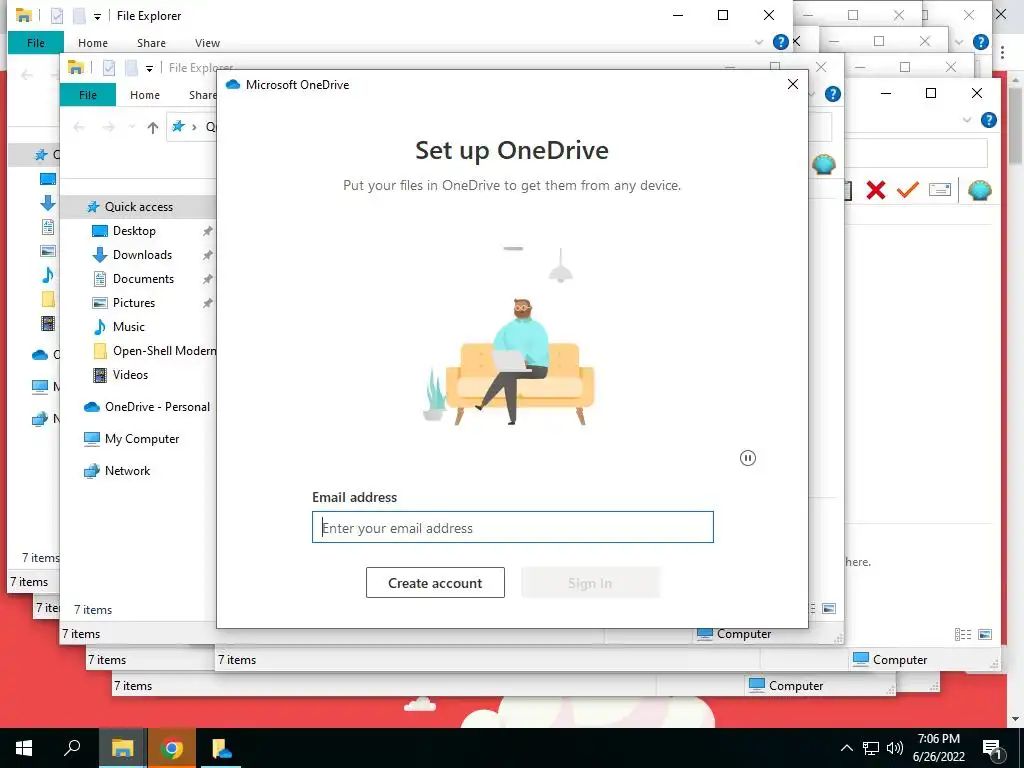1024x768 pixels.
Task: Click Music note icon in rear explorer sidebar
Action: click(x=48, y=275)
